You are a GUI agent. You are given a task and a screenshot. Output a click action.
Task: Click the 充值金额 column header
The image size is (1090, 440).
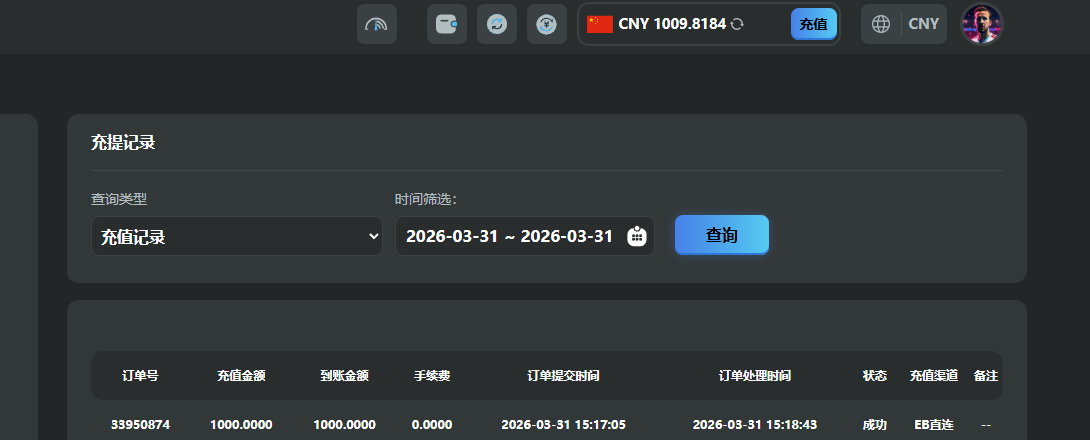[241, 376]
